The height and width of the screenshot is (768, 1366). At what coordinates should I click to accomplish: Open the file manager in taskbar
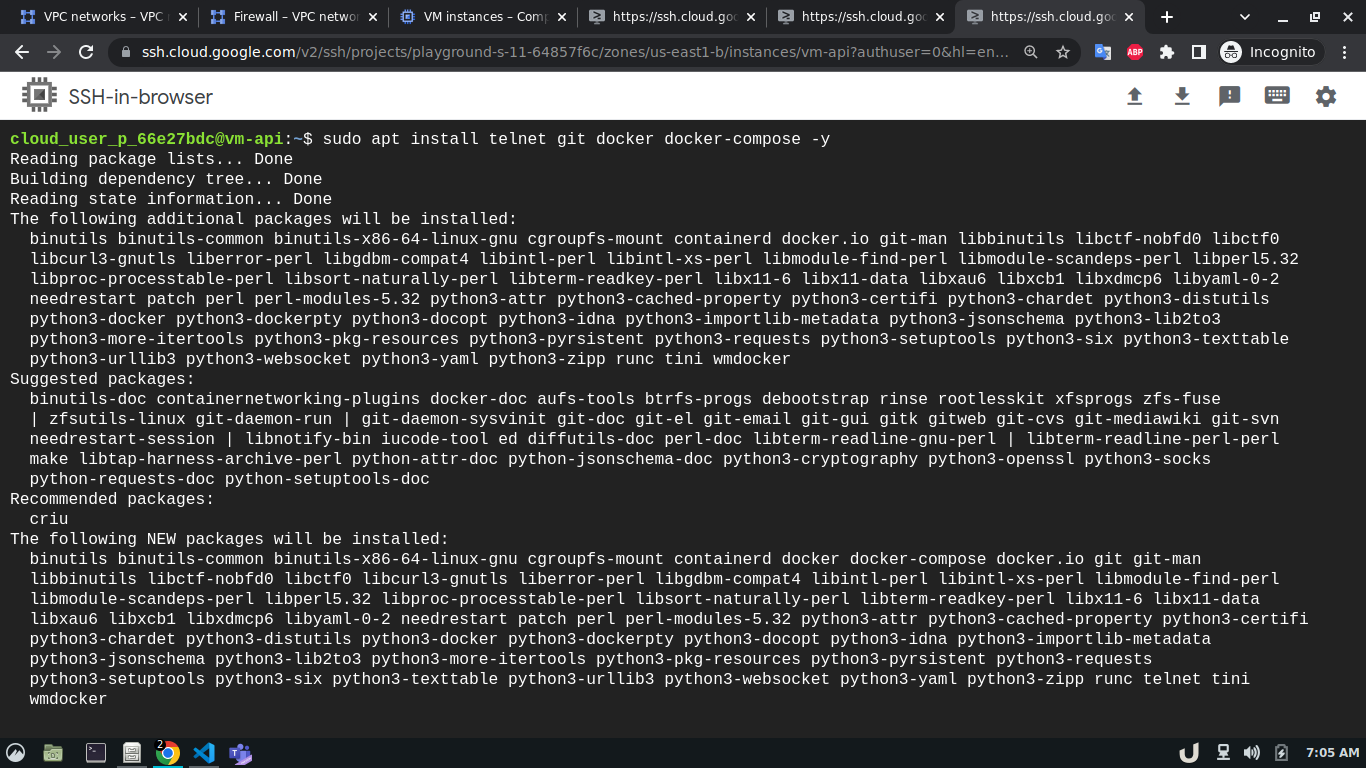[x=53, y=753]
